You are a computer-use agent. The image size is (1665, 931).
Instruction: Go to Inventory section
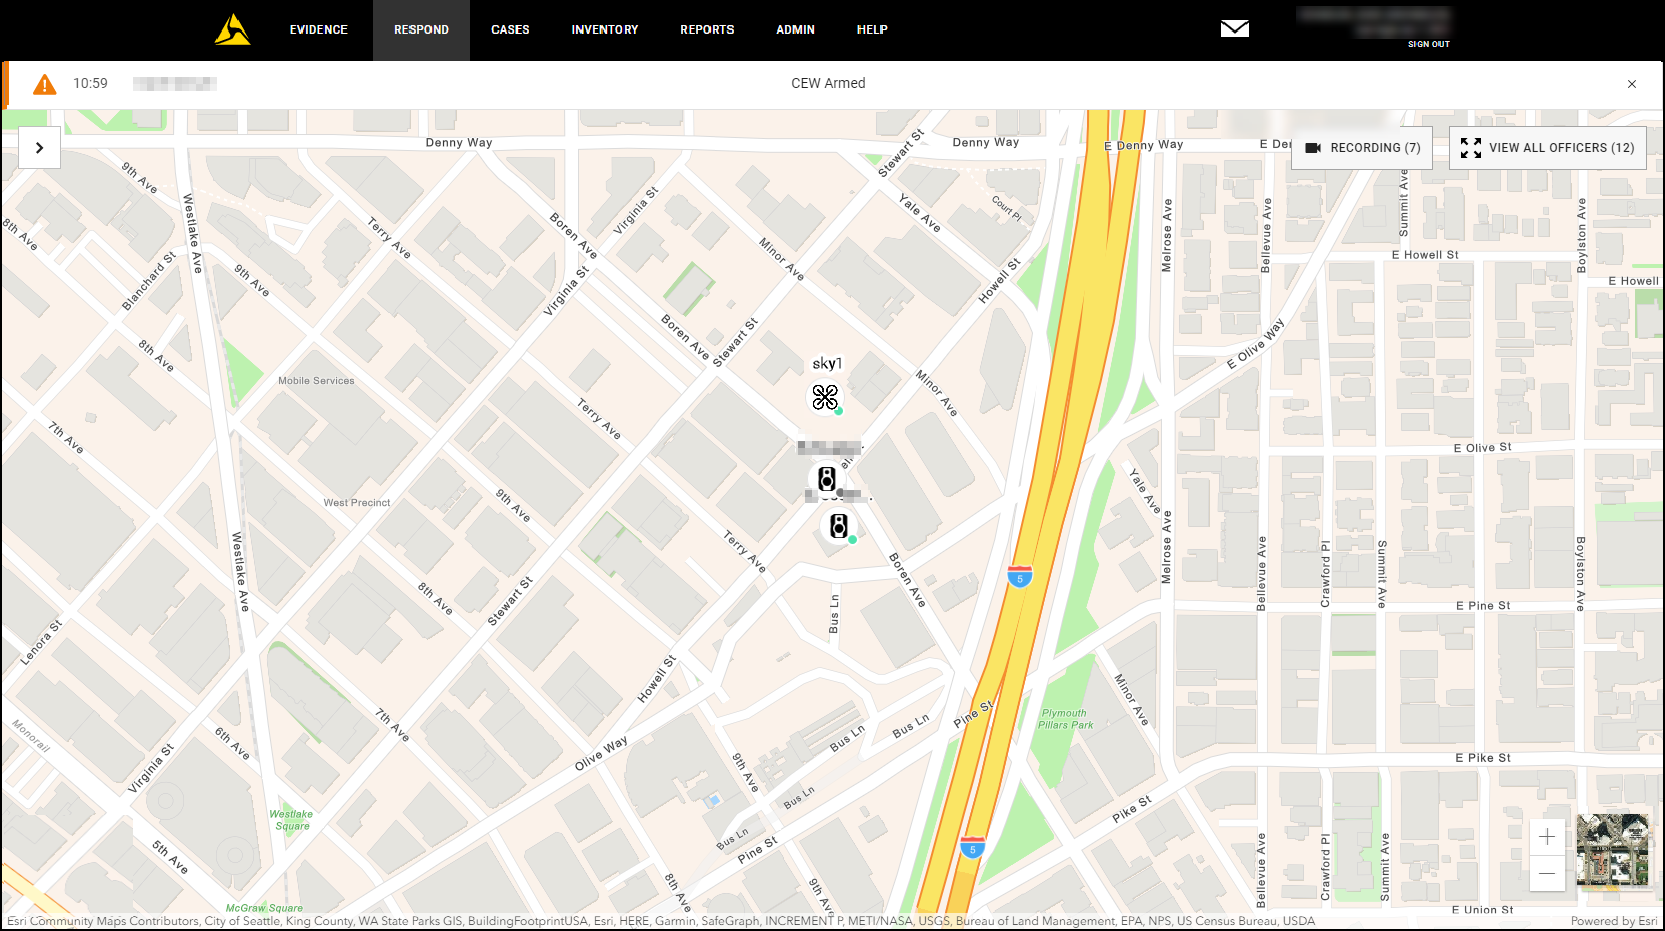pos(604,30)
